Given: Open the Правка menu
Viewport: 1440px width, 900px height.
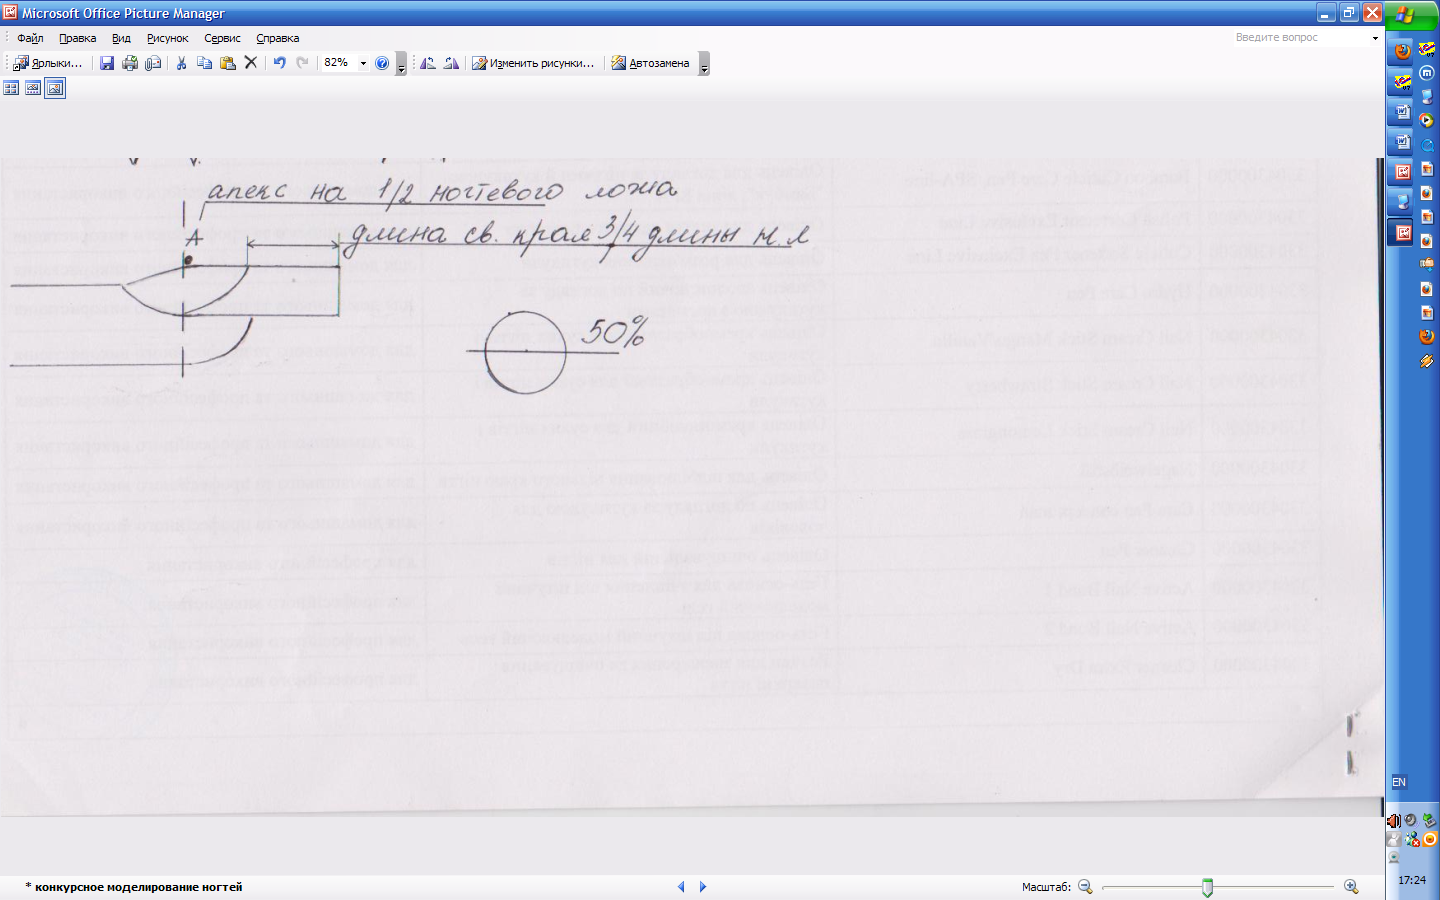Looking at the screenshot, I should click(x=77, y=38).
